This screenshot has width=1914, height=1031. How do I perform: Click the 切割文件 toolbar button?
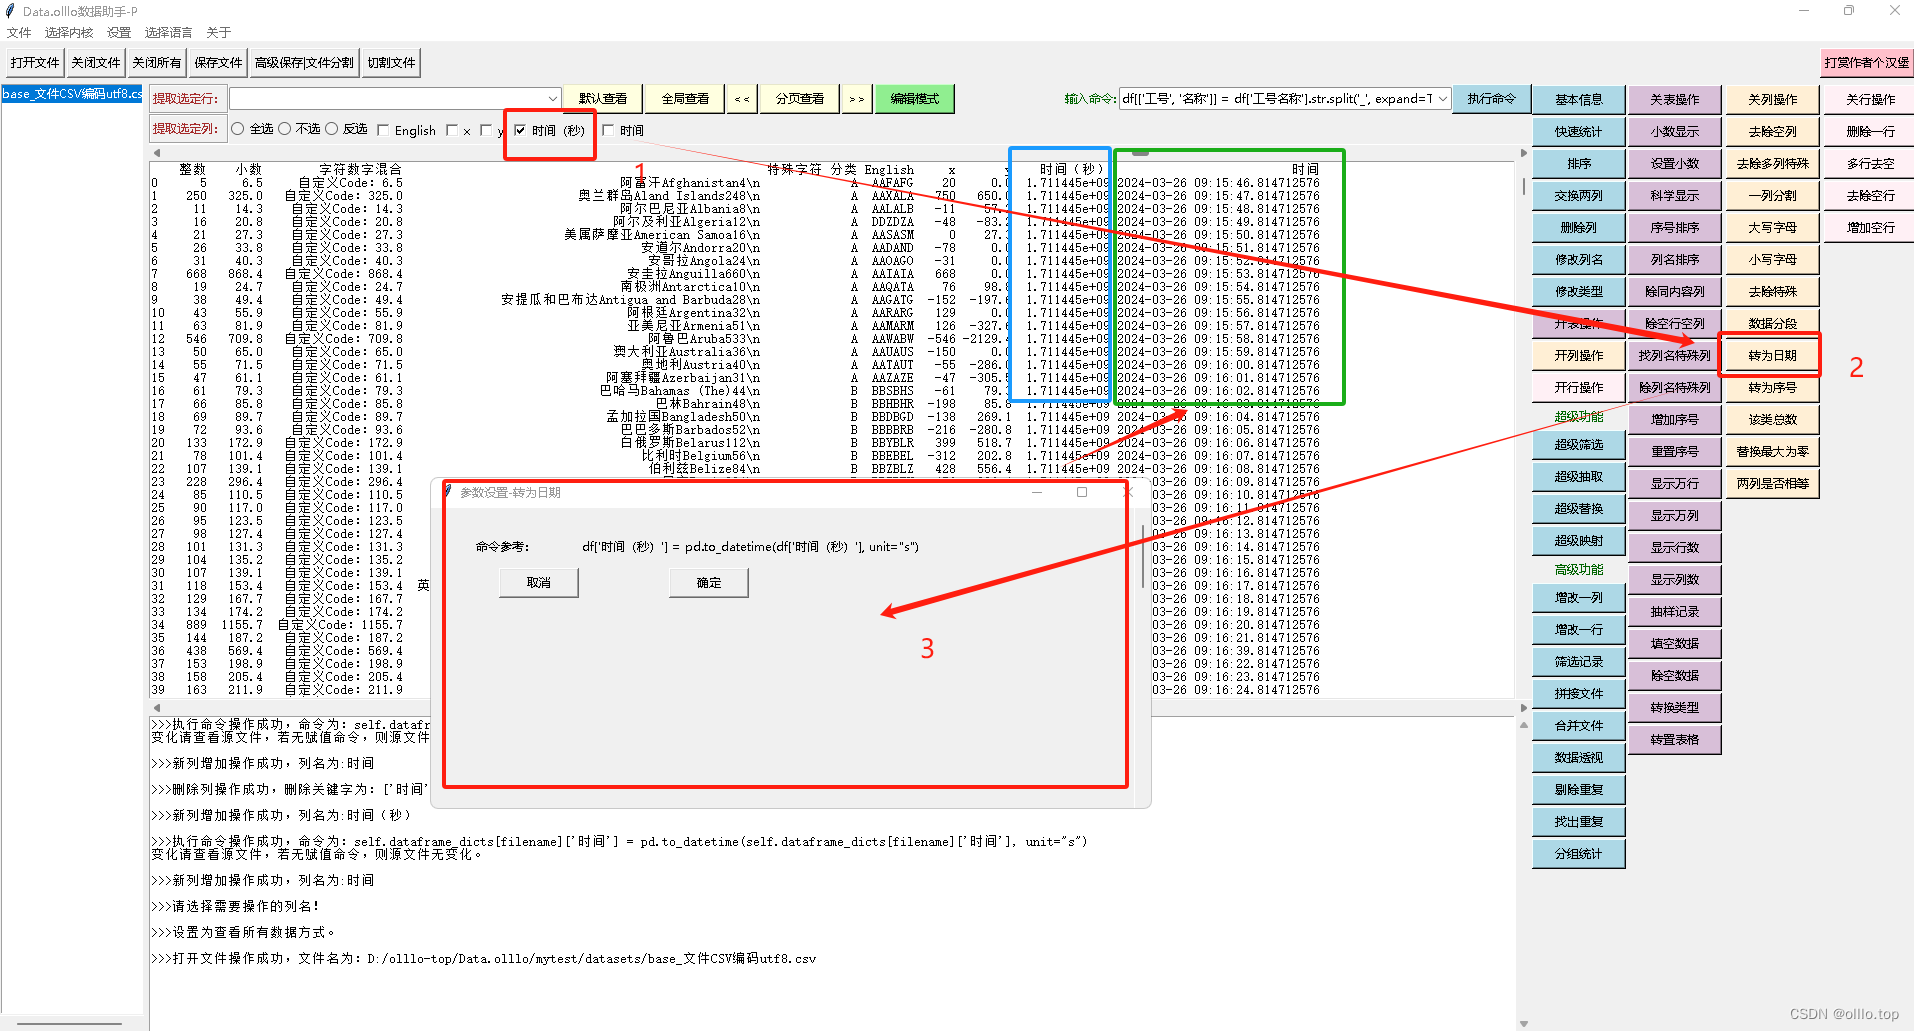[x=391, y=62]
